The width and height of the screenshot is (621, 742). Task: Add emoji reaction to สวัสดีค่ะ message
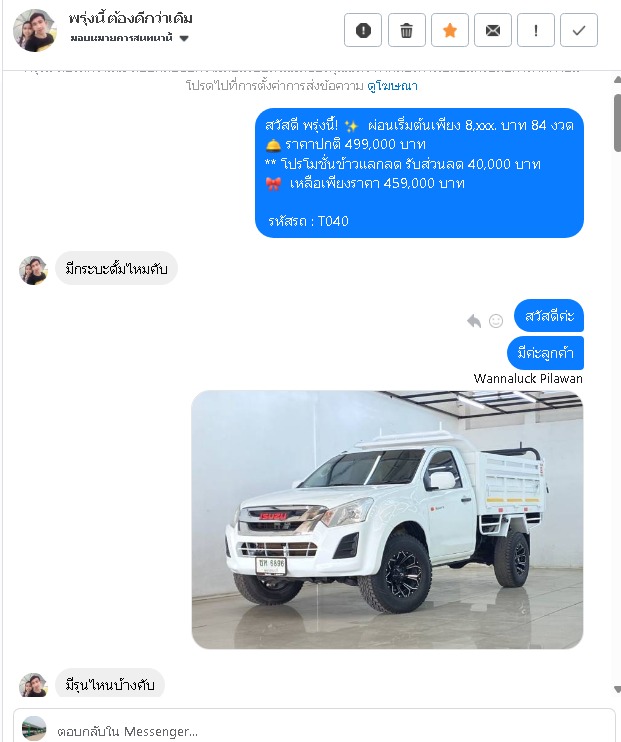(496, 321)
